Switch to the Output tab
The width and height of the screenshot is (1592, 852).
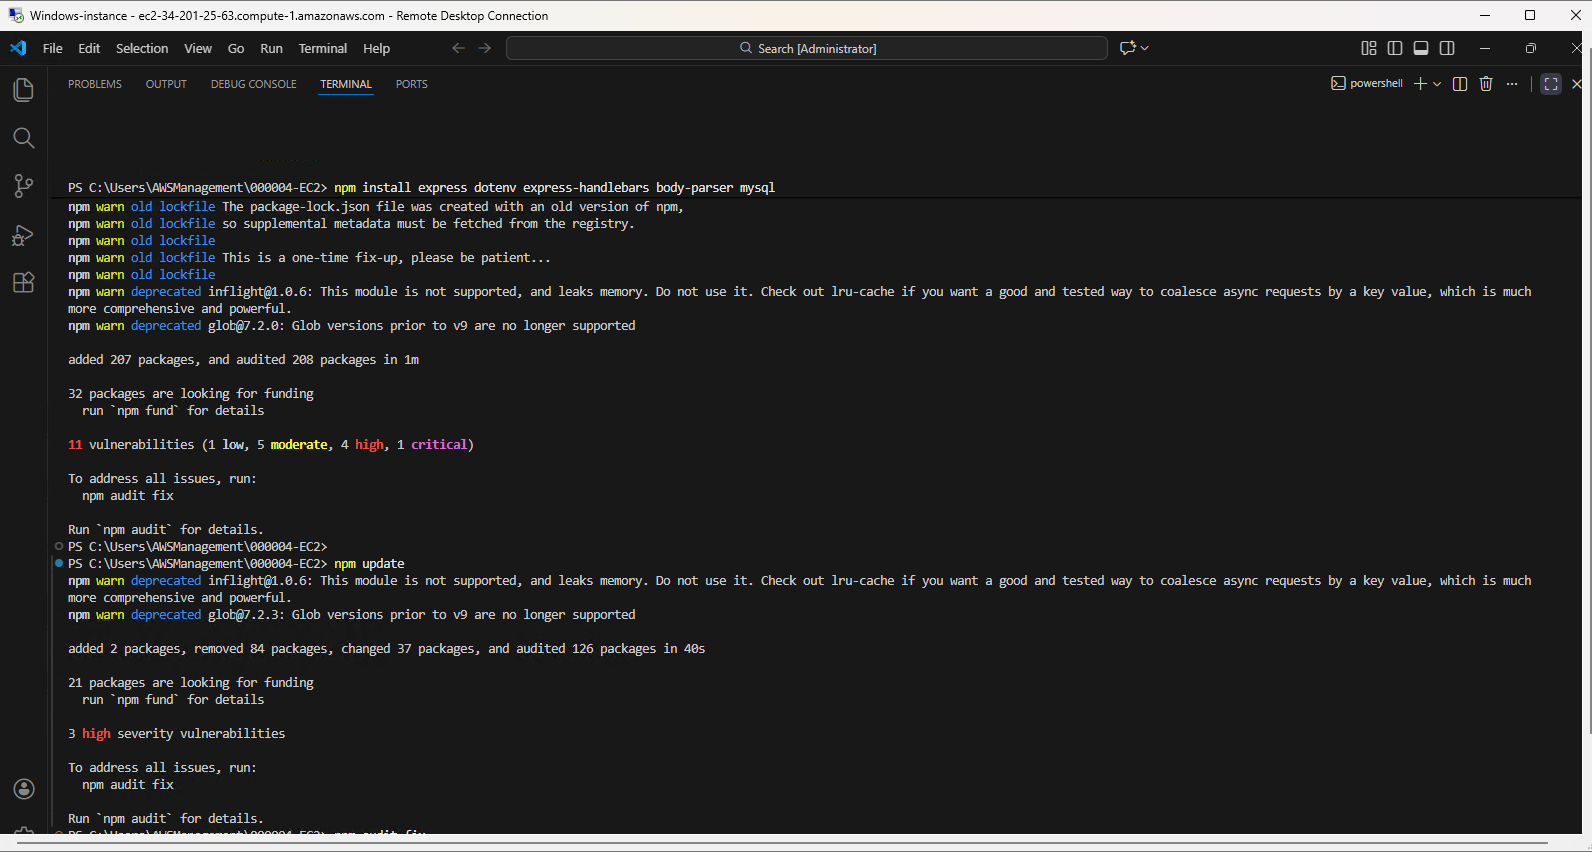[x=166, y=84]
